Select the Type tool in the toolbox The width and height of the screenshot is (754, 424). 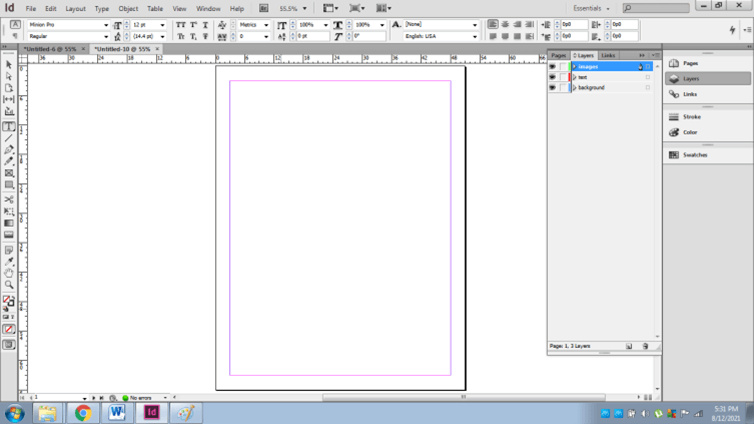point(9,127)
